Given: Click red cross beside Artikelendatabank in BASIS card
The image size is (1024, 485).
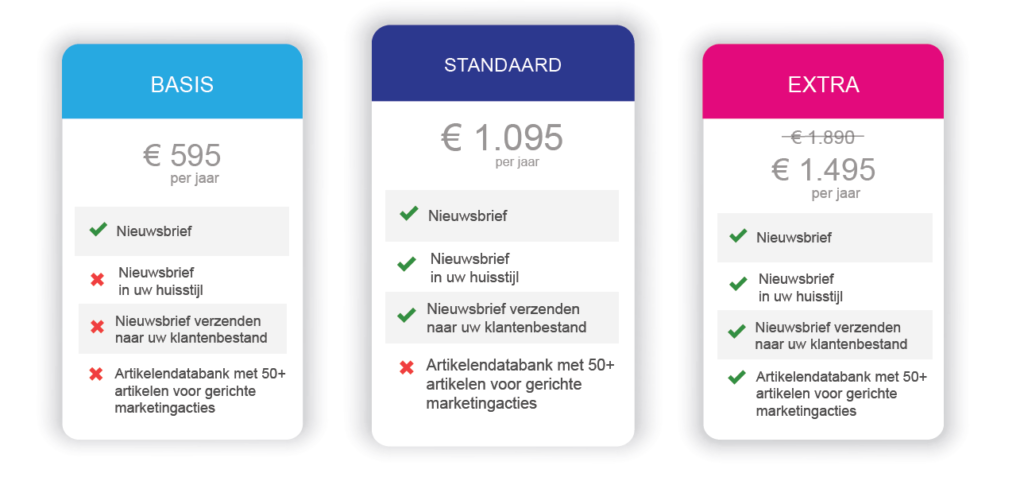Looking at the screenshot, I should point(96,374).
